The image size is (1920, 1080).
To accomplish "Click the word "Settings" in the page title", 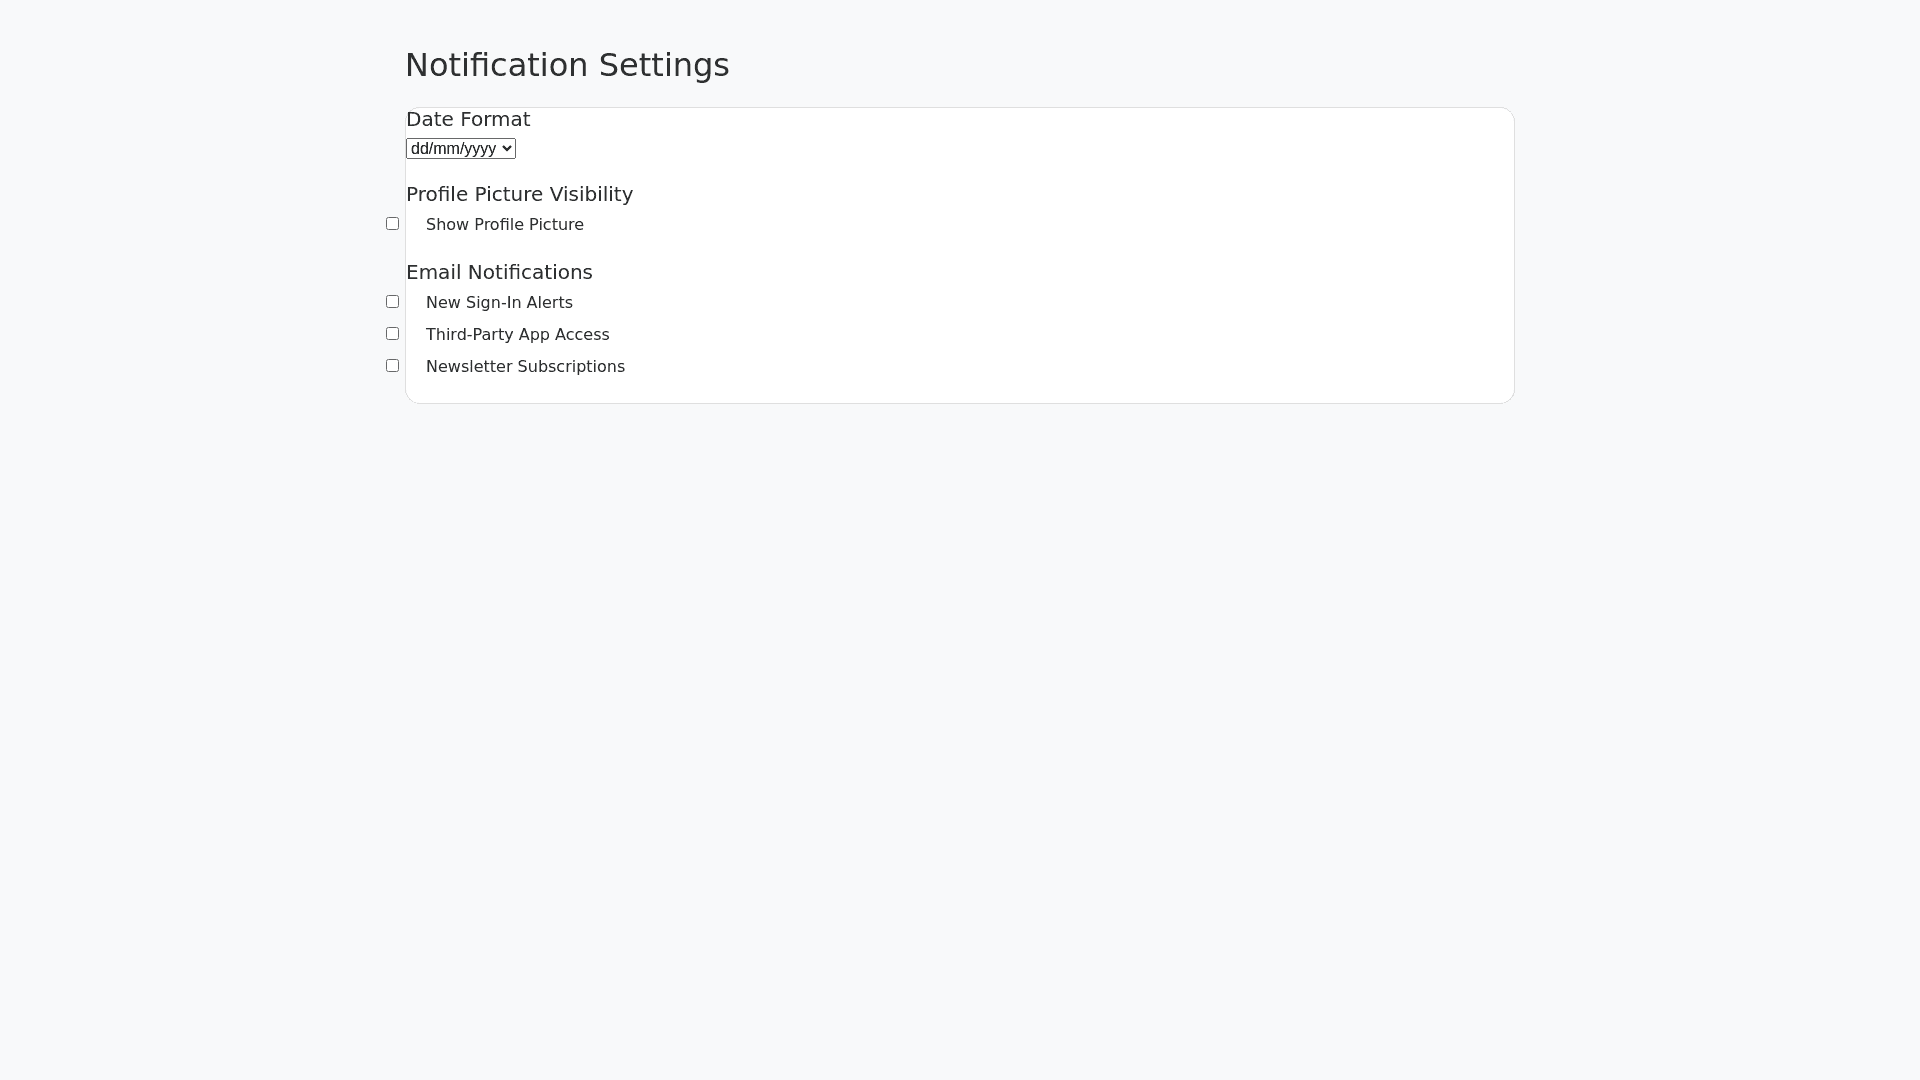I will tap(664, 65).
